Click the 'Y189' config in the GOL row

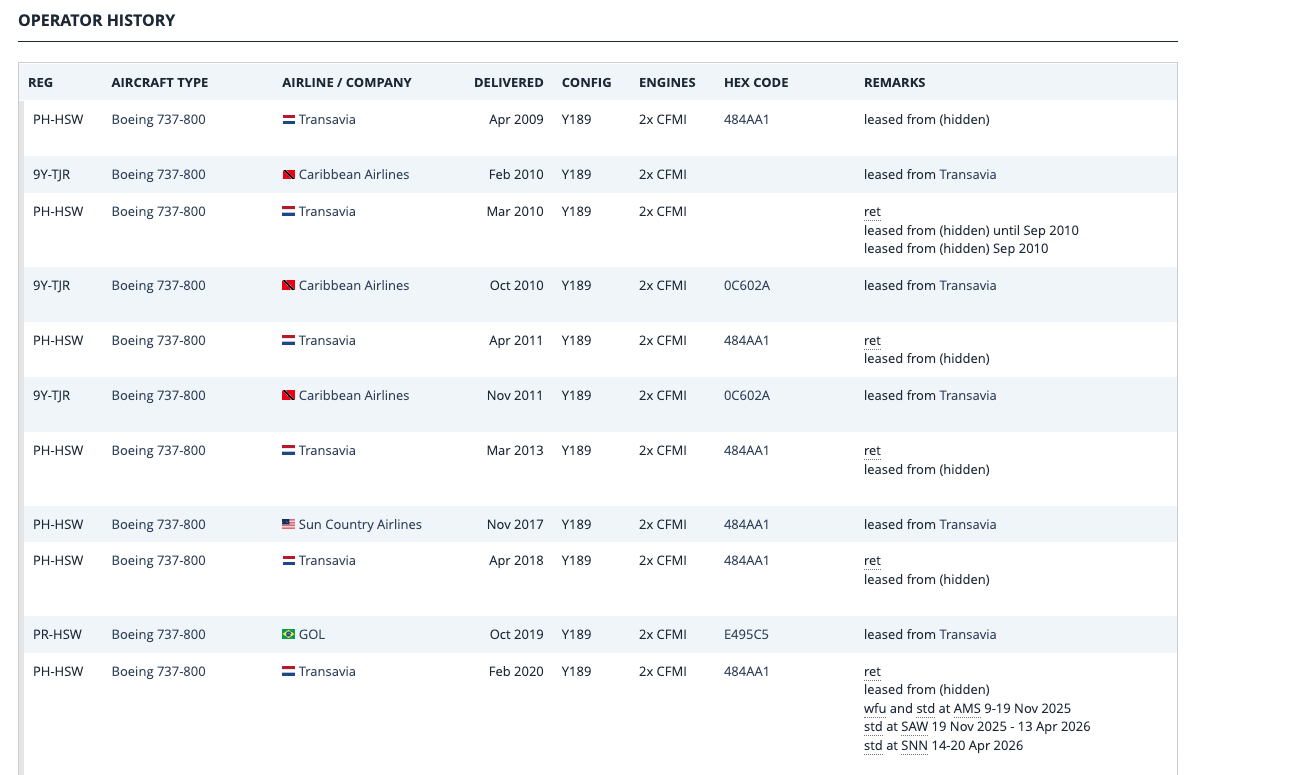pyautogui.click(x=577, y=635)
